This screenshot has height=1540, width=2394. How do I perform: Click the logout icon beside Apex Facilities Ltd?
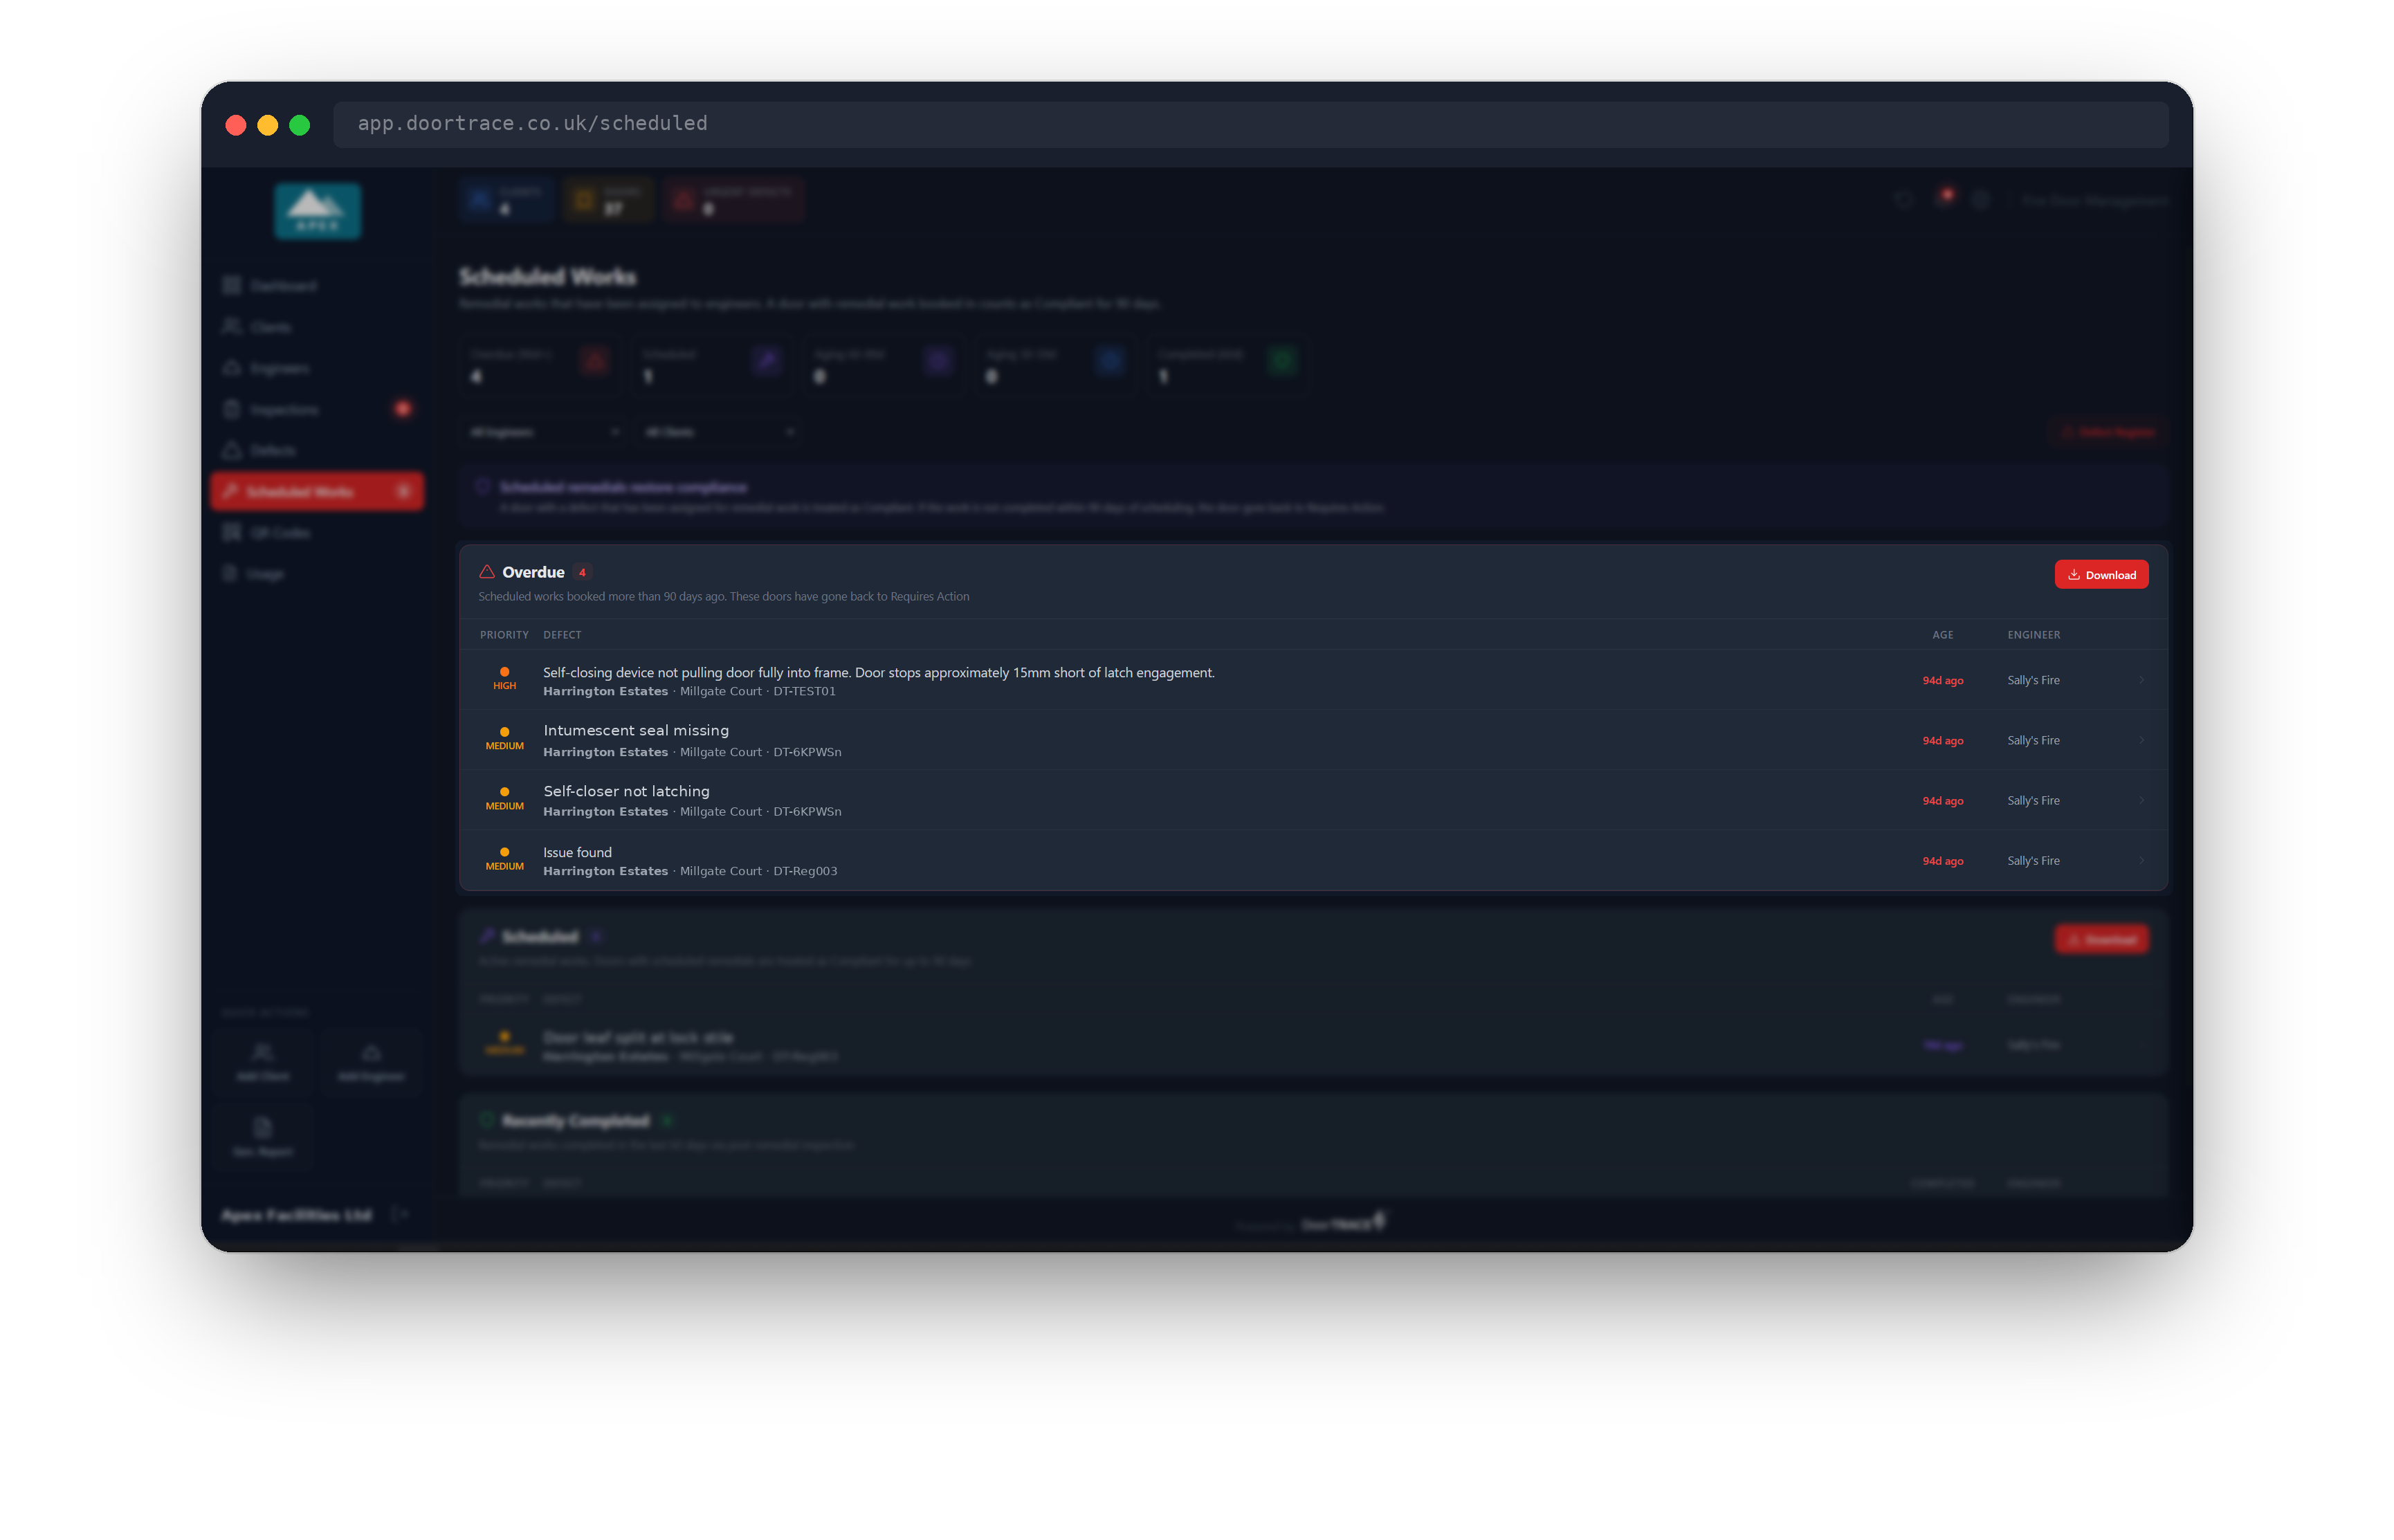tap(400, 1214)
